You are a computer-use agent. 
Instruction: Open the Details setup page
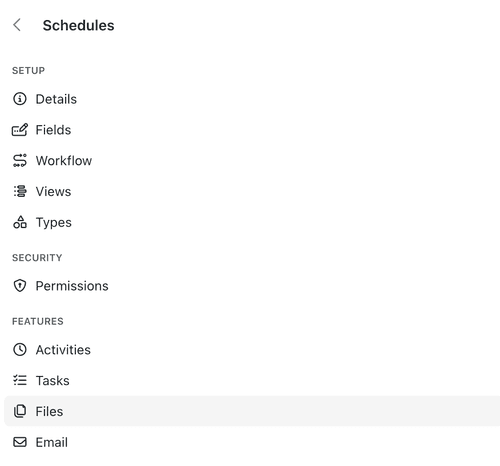pos(56,99)
